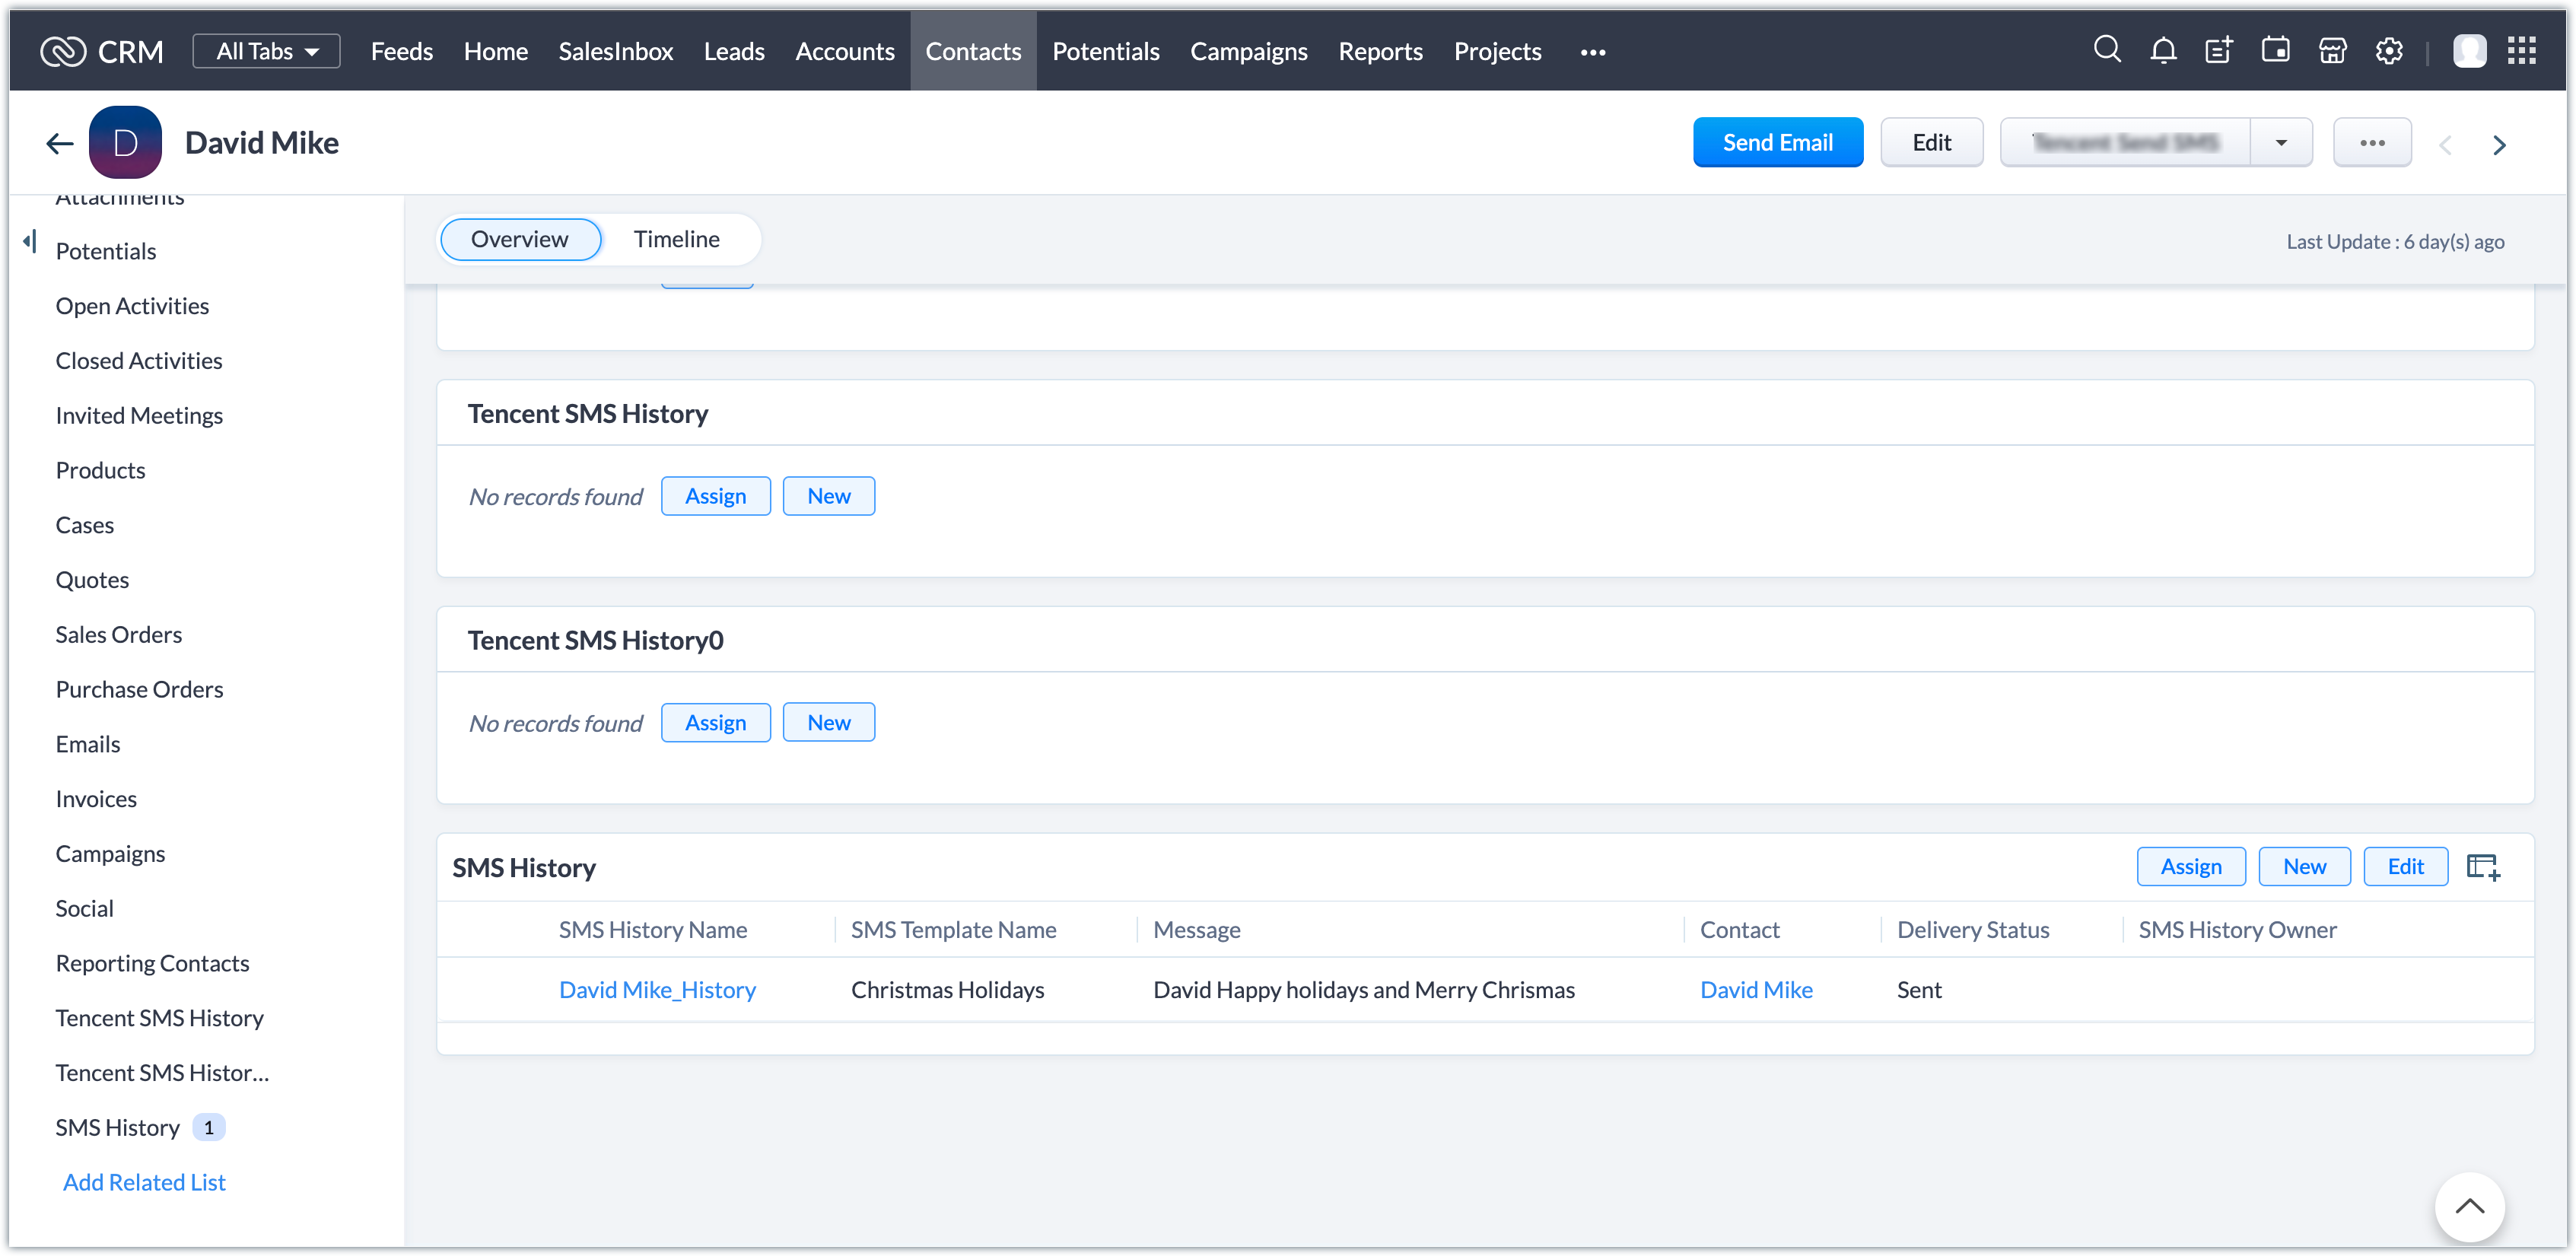
Task: Open the setup gear icon
Action: (x=2389, y=50)
